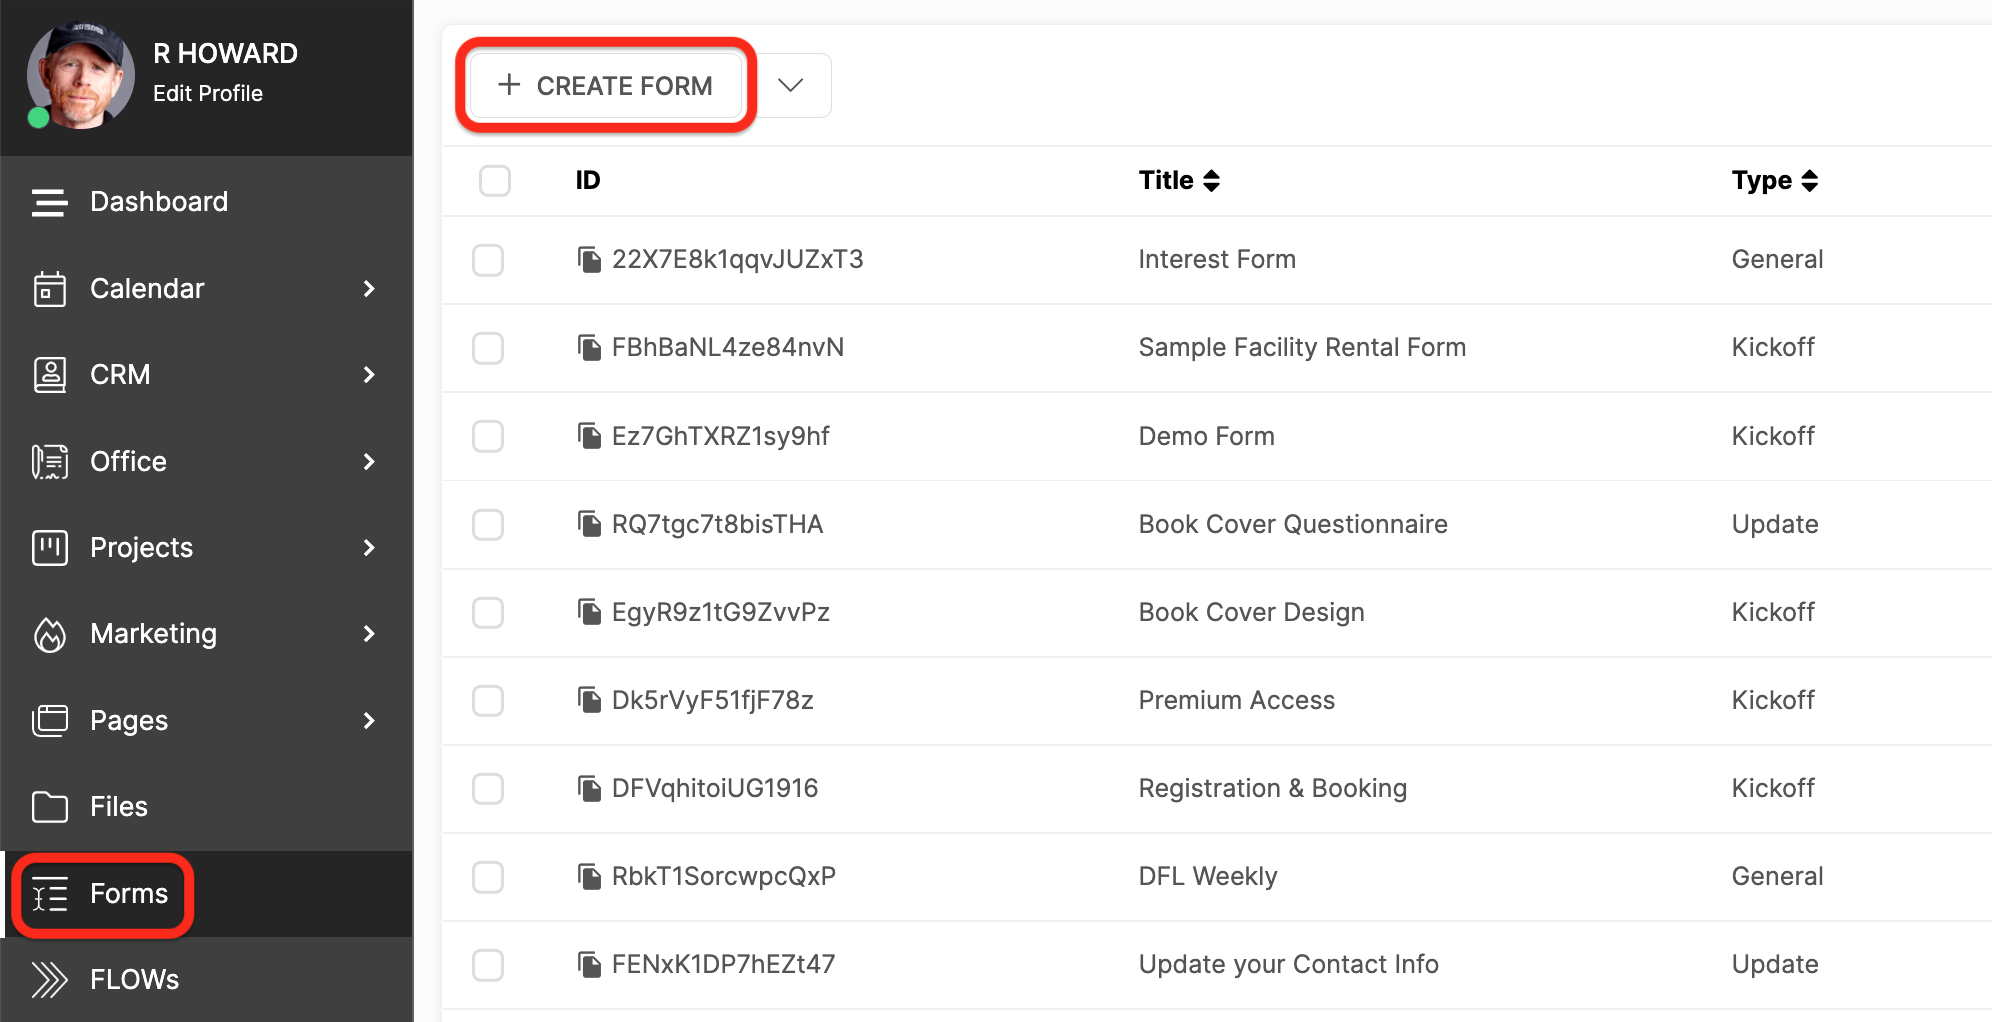This screenshot has height=1022, width=1992.
Task: Check the Premium Access row checkbox
Action: 488,700
